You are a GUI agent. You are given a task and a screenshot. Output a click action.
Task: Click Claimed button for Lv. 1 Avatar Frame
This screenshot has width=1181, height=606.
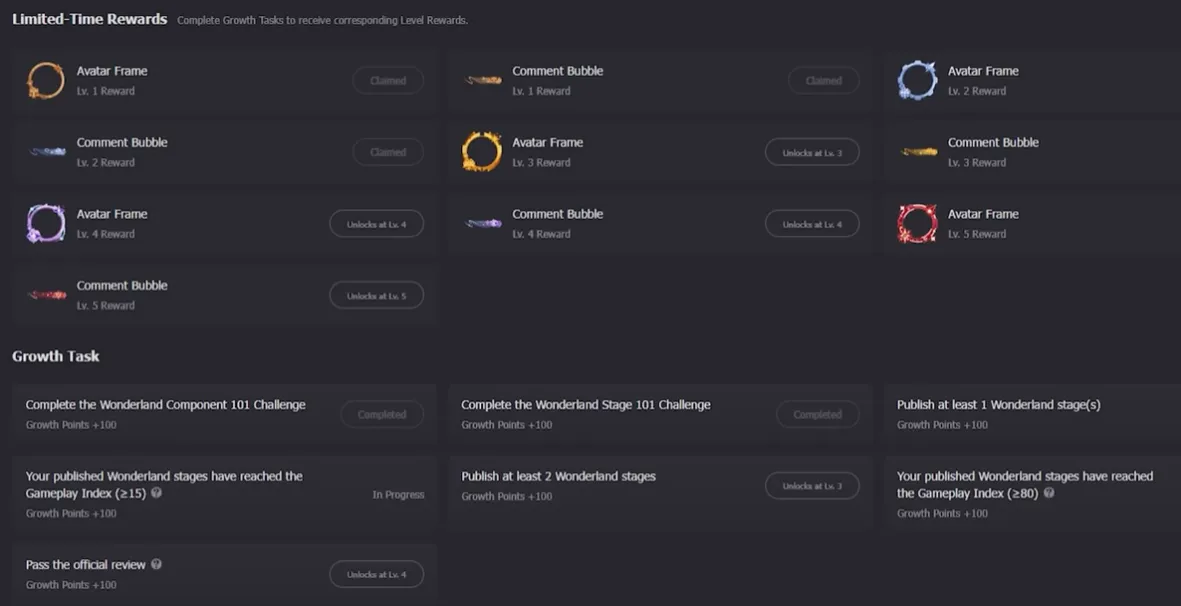388,80
